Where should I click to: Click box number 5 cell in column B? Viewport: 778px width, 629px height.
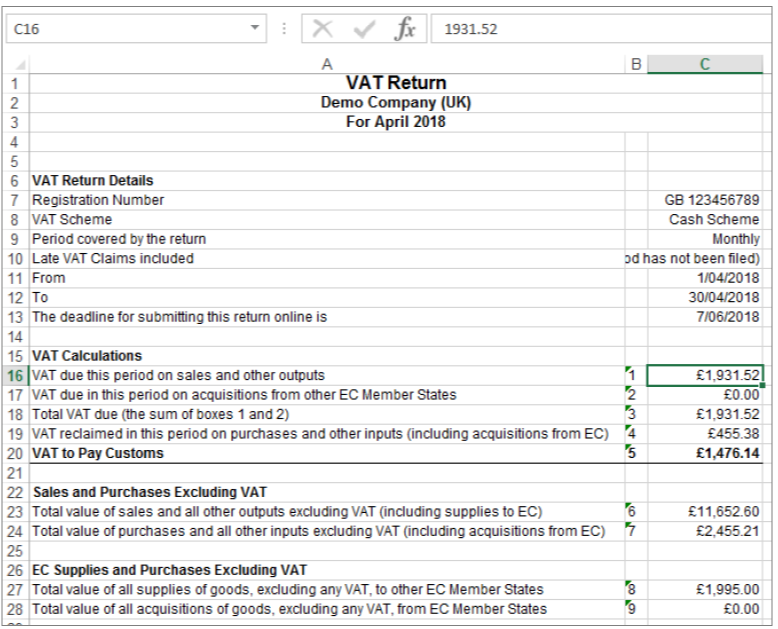click(x=636, y=453)
